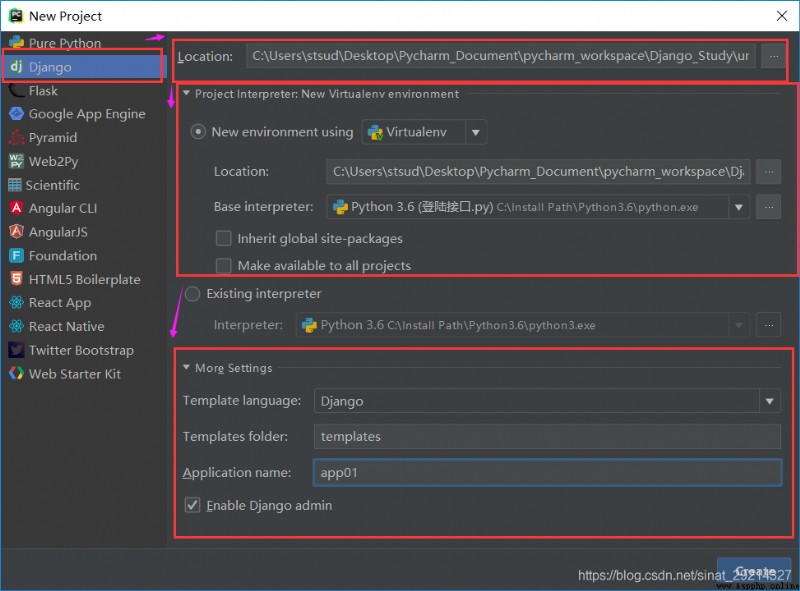
Task: Click the Python icon in Base interpreter field
Action: click(x=340, y=207)
